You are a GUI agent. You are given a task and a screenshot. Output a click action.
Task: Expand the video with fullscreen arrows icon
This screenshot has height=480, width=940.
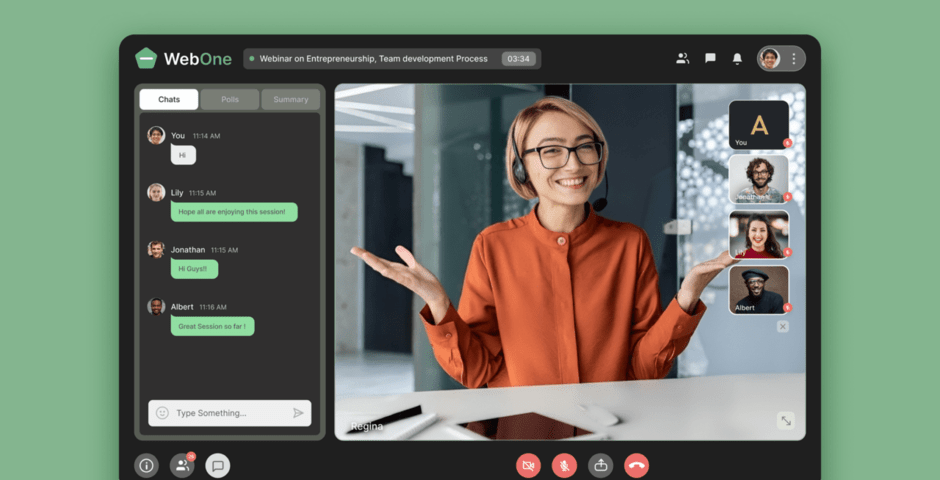(786, 421)
